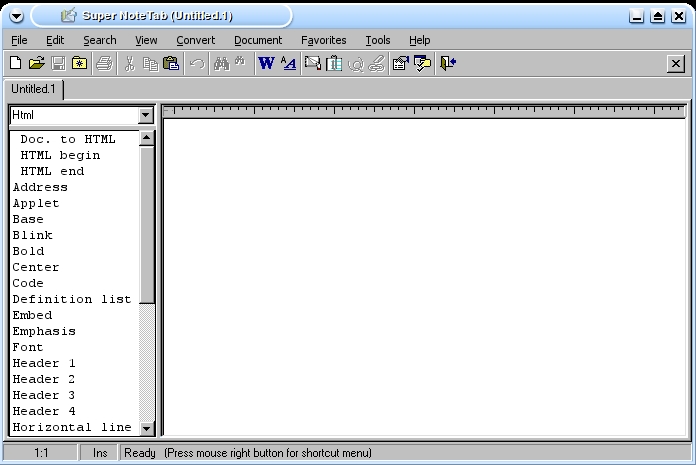Select the Untitled.1 document tab

[x=33, y=89]
